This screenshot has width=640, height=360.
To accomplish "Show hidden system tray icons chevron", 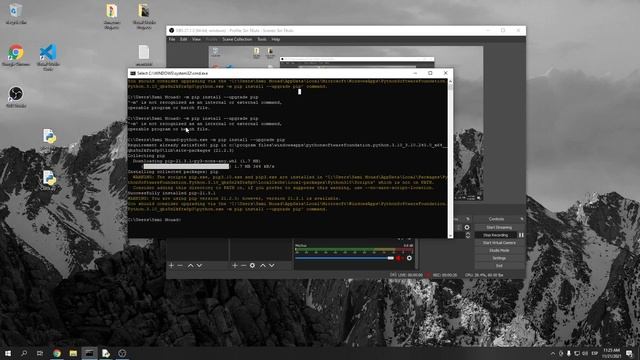I will (553, 353).
